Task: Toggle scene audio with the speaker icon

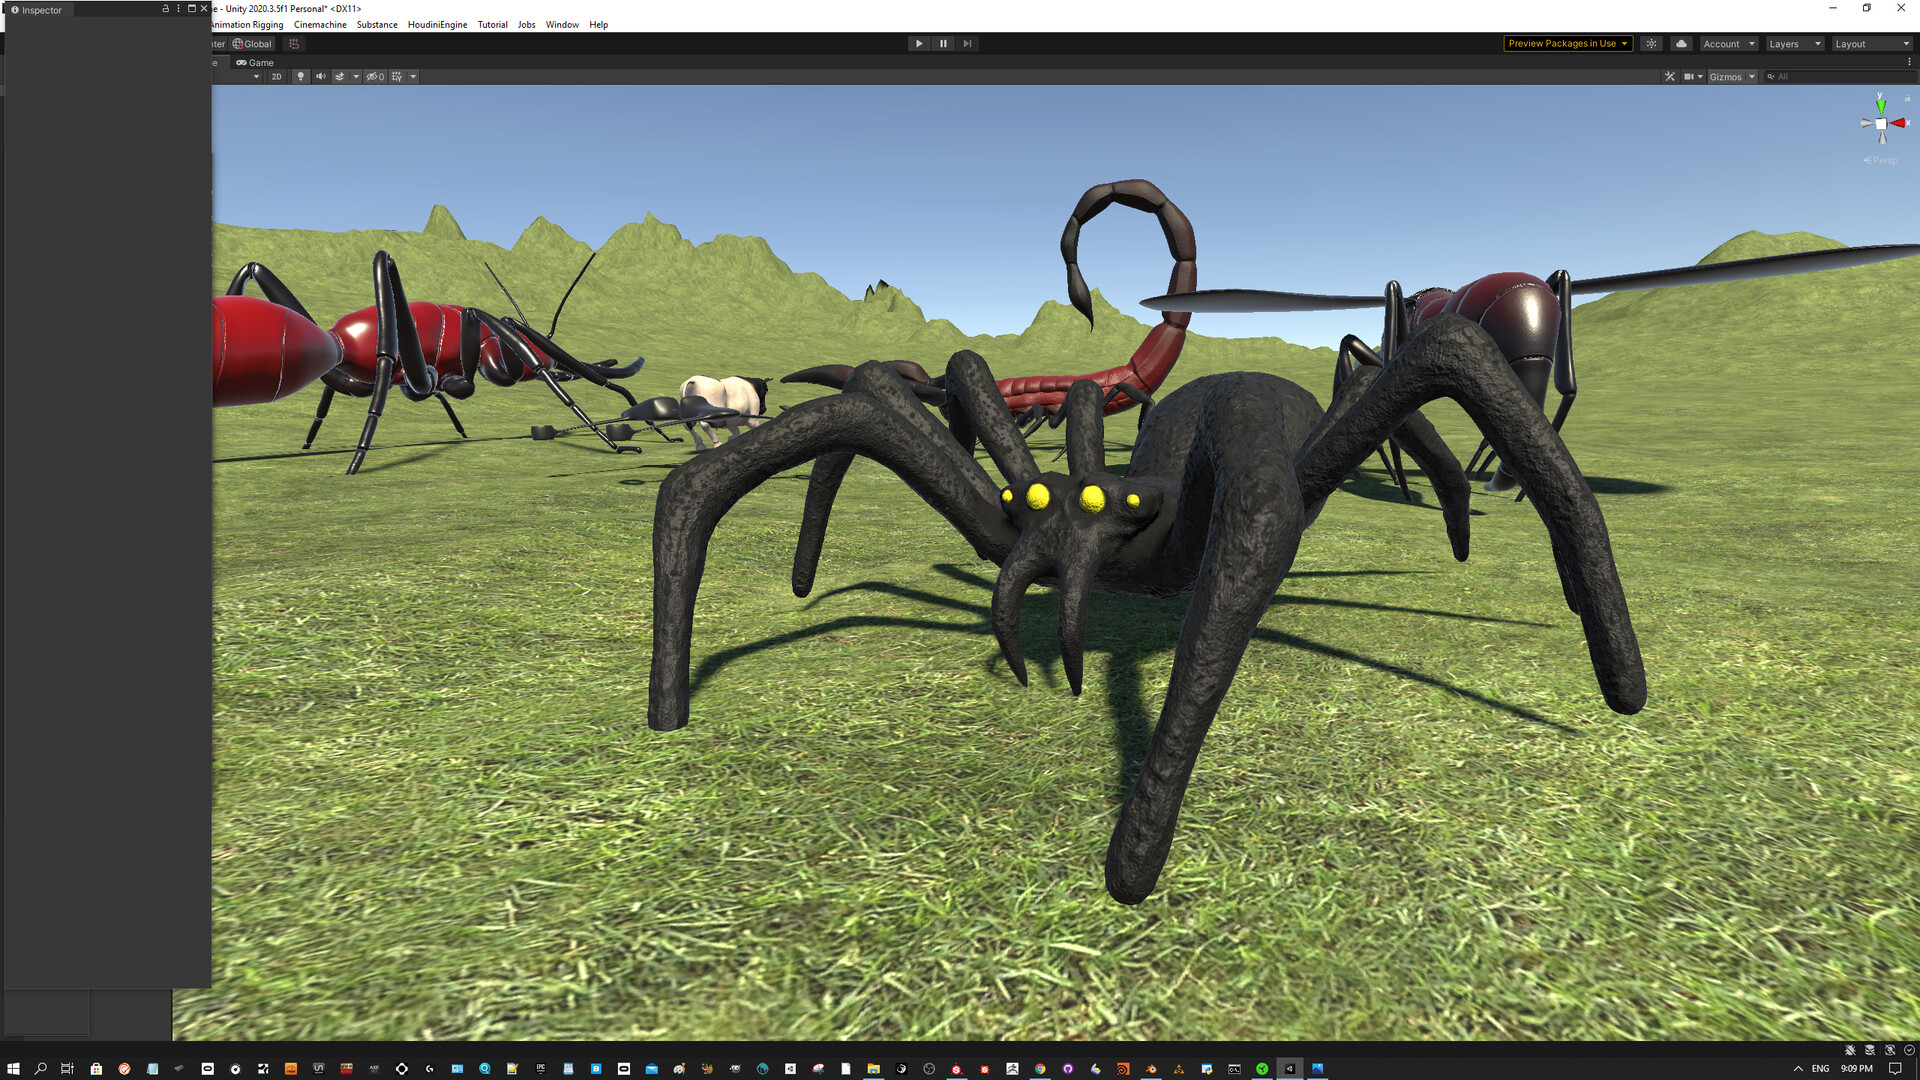Action: (320, 76)
